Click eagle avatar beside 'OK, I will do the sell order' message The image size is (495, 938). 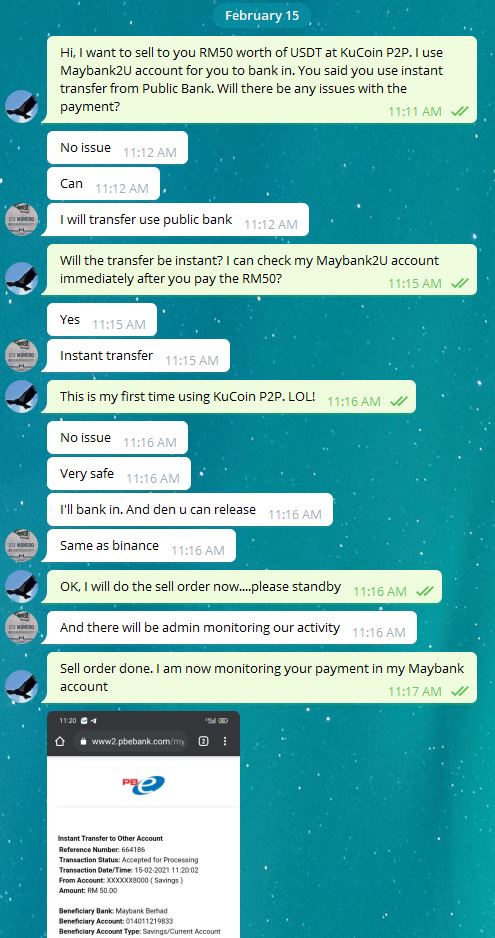click(22, 586)
